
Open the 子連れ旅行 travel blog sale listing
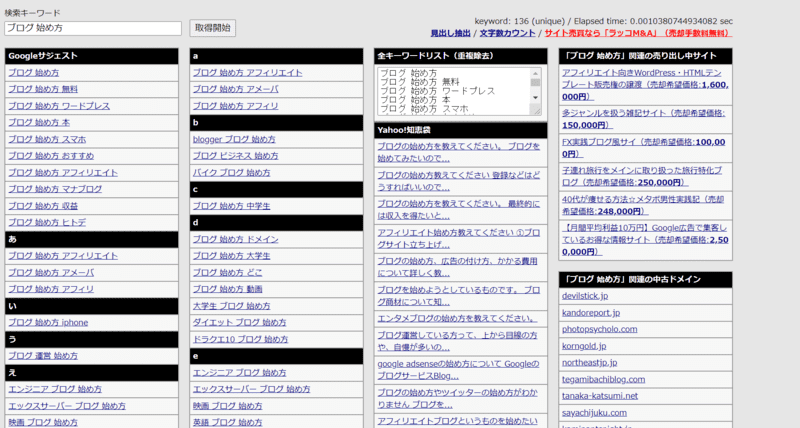click(x=642, y=176)
